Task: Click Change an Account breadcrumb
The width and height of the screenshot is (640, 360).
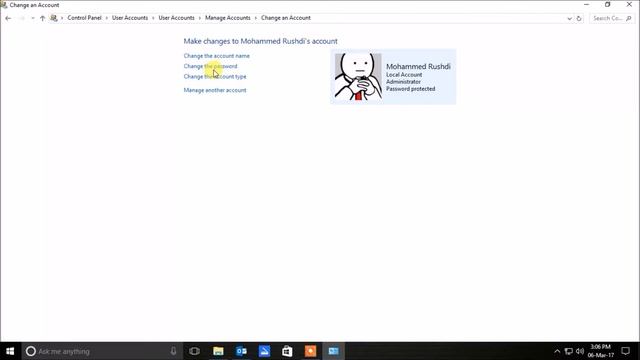Action: (x=286, y=18)
